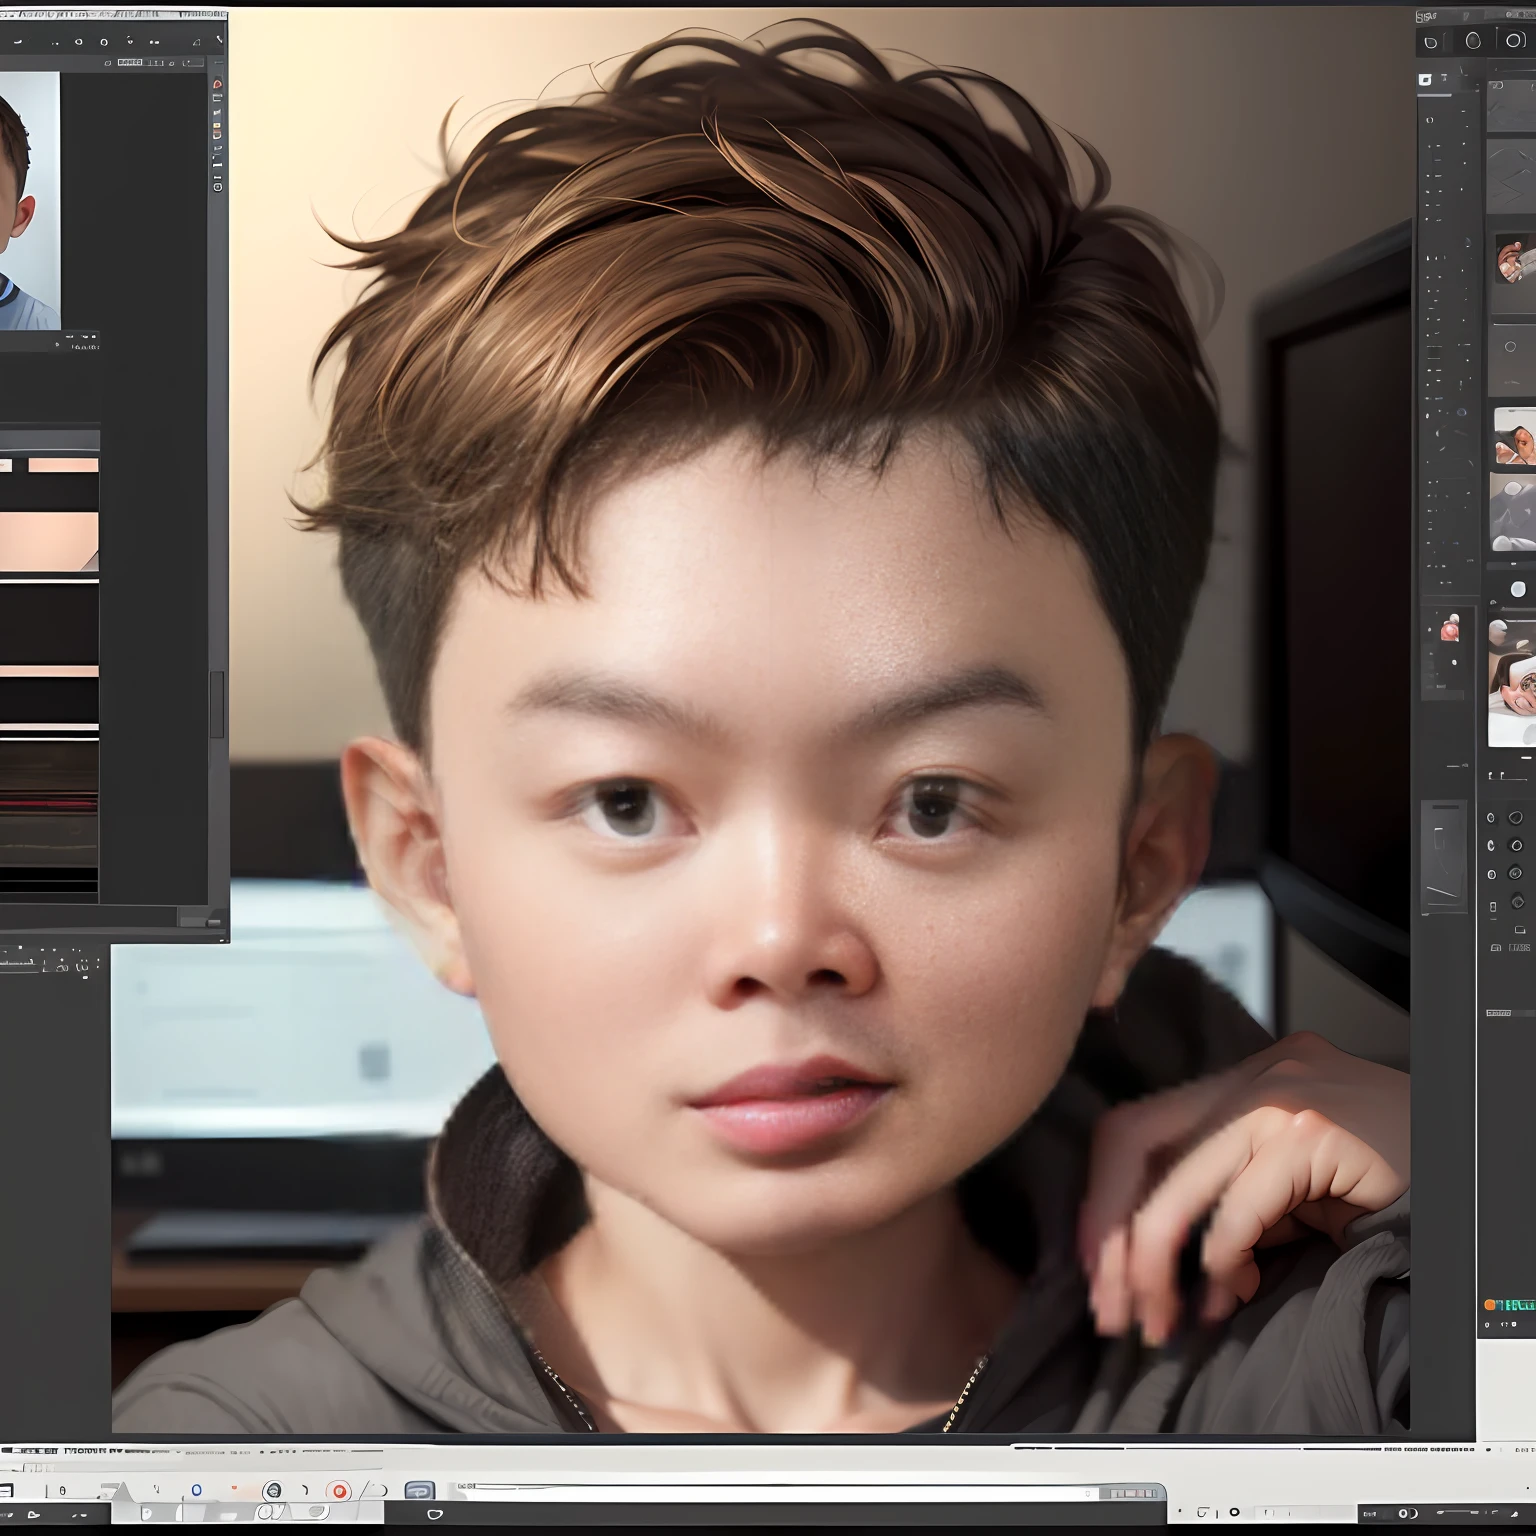Click the green and orange indicator bar at right
The width and height of the screenshot is (1536, 1536).
point(1510,1305)
